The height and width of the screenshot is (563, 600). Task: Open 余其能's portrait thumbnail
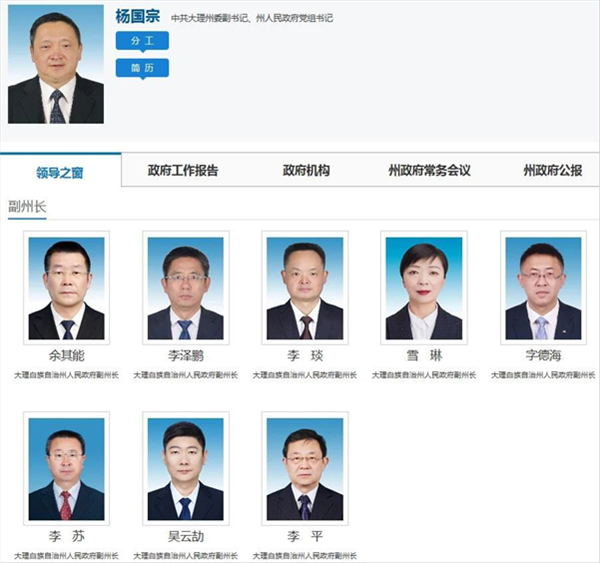pyautogui.click(x=67, y=288)
